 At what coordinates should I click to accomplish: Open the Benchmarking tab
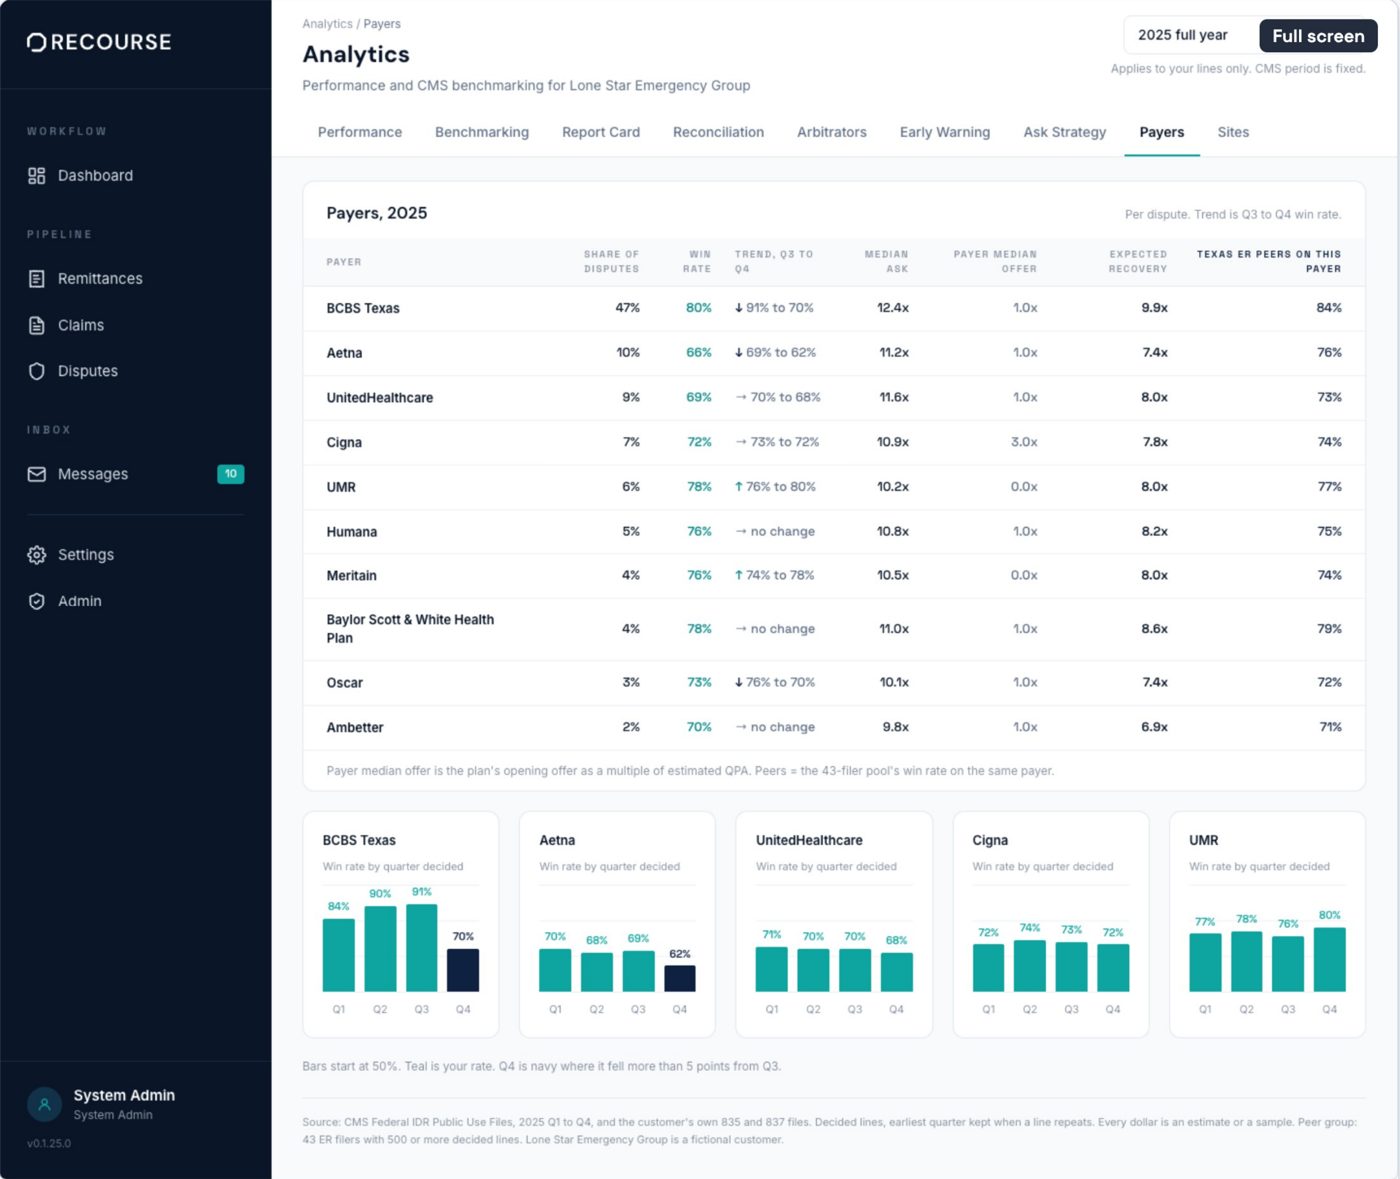click(x=482, y=132)
